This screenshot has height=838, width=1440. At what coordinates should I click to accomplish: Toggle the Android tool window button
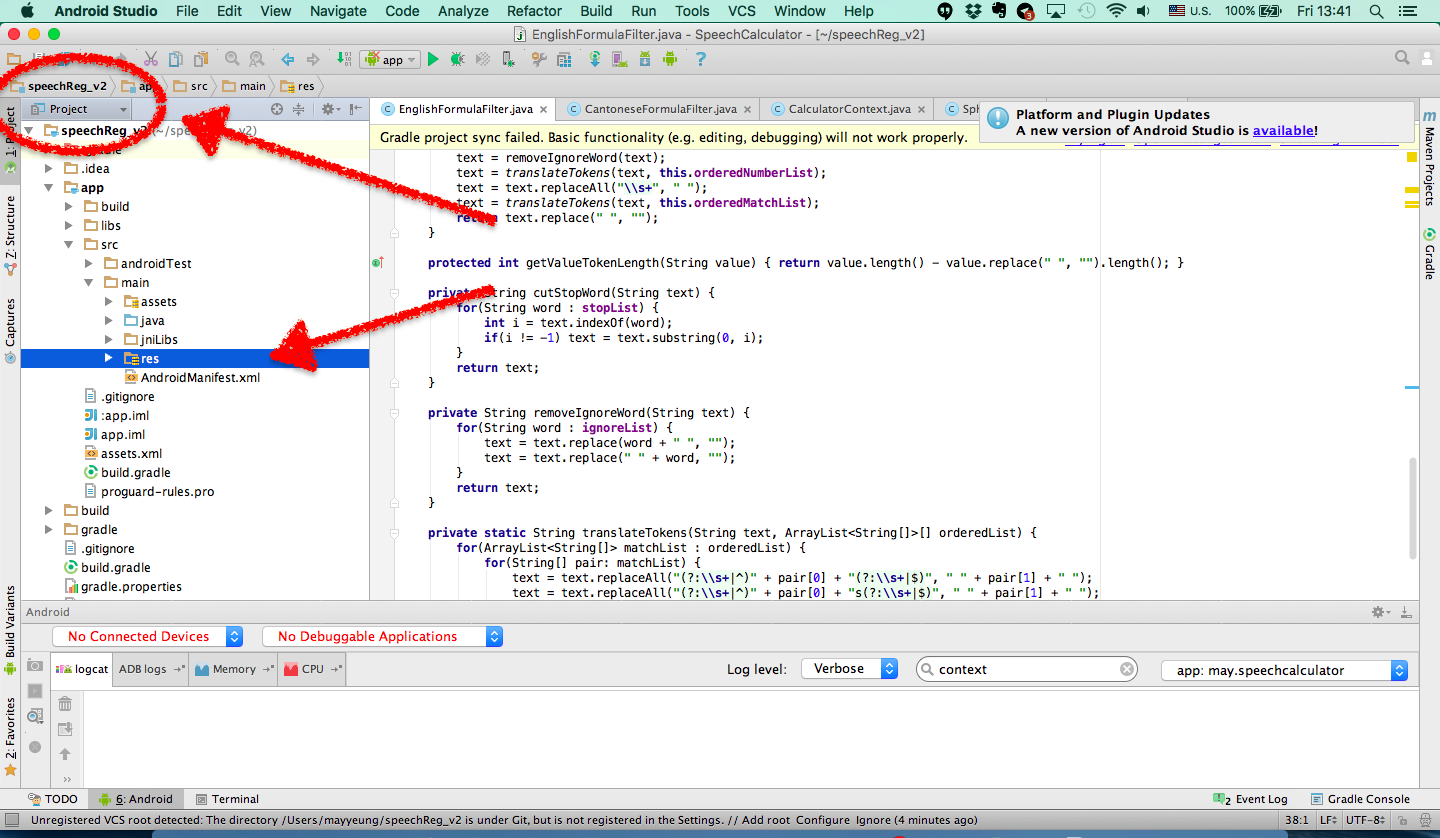[136, 799]
